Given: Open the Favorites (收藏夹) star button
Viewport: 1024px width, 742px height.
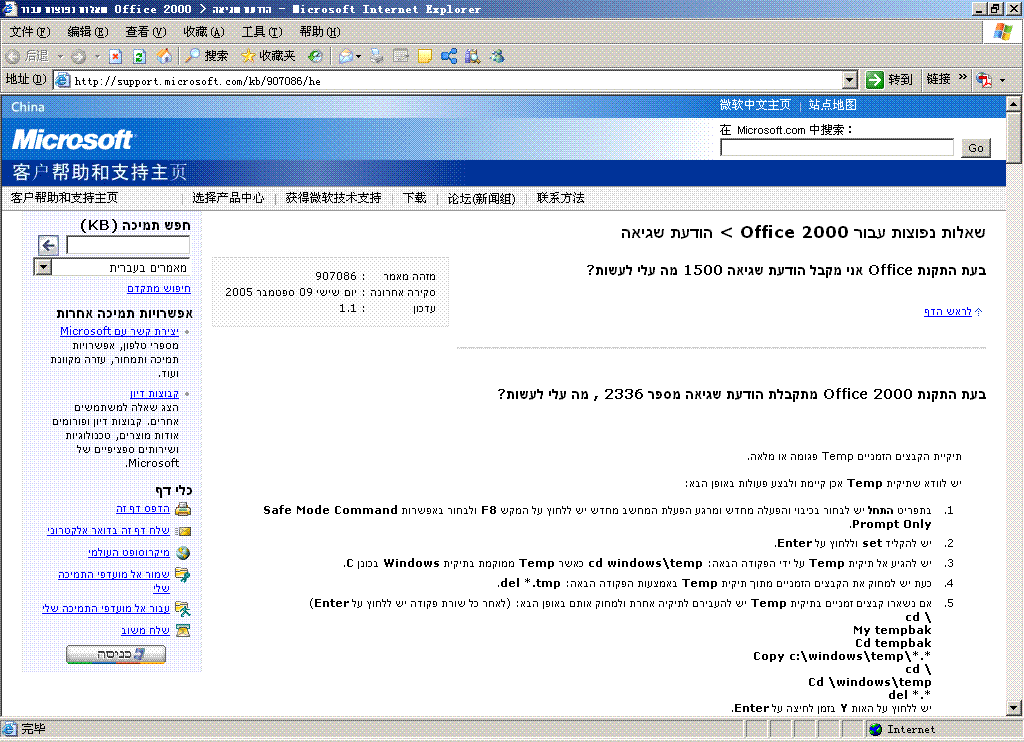Looking at the screenshot, I should (x=268, y=56).
